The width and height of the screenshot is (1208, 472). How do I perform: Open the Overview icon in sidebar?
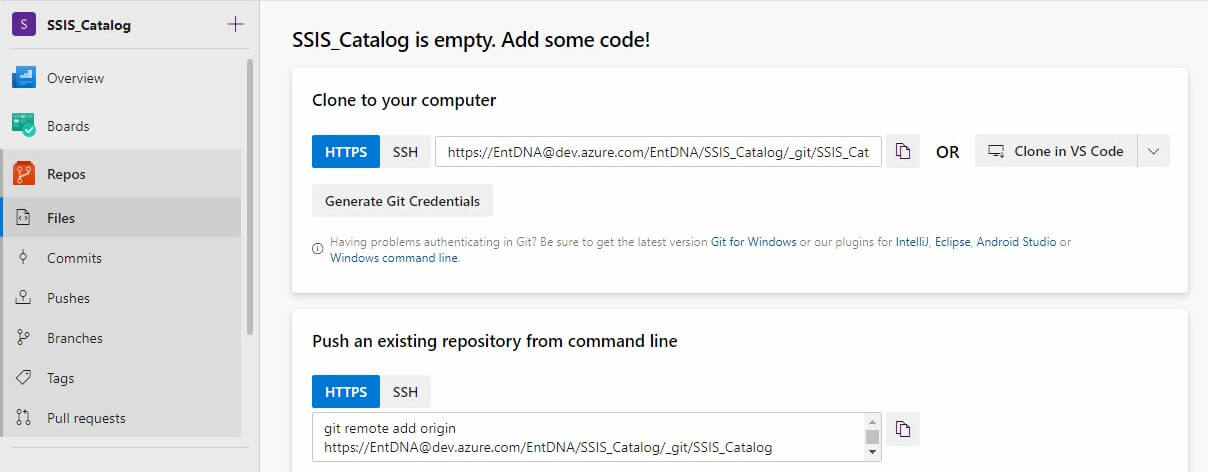tap(24, 78)
